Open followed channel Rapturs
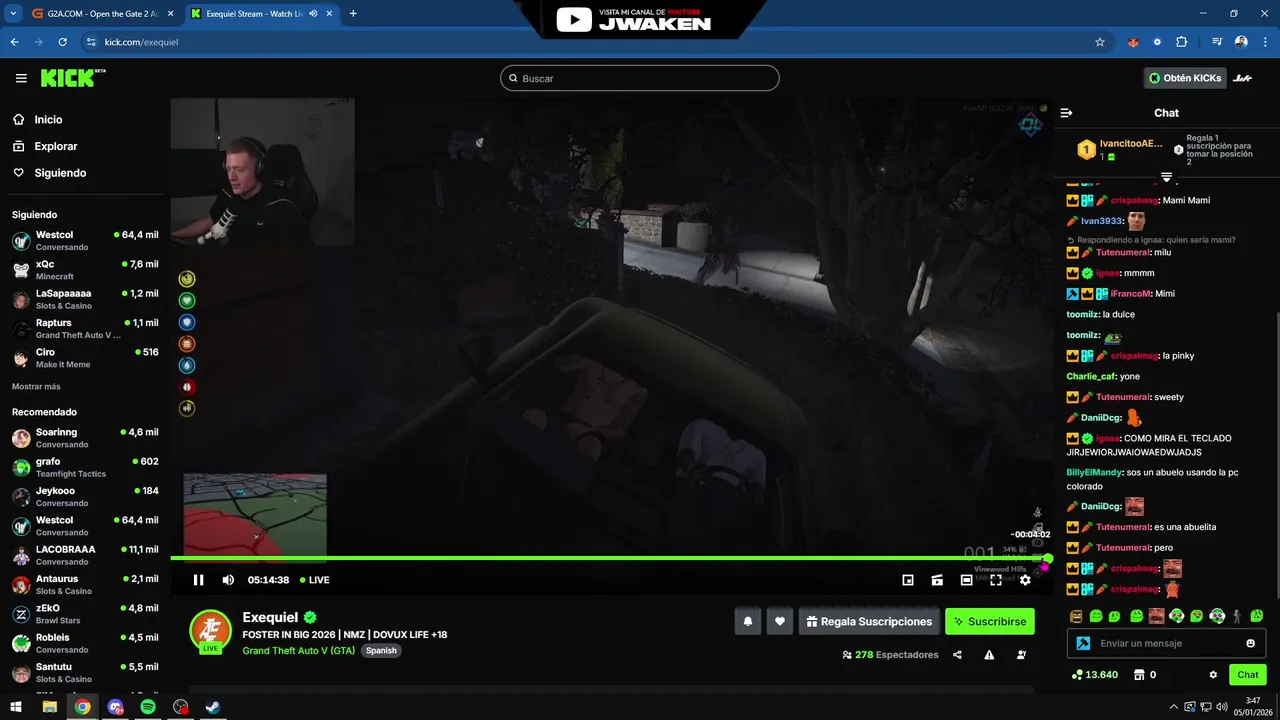 [85, 328]
